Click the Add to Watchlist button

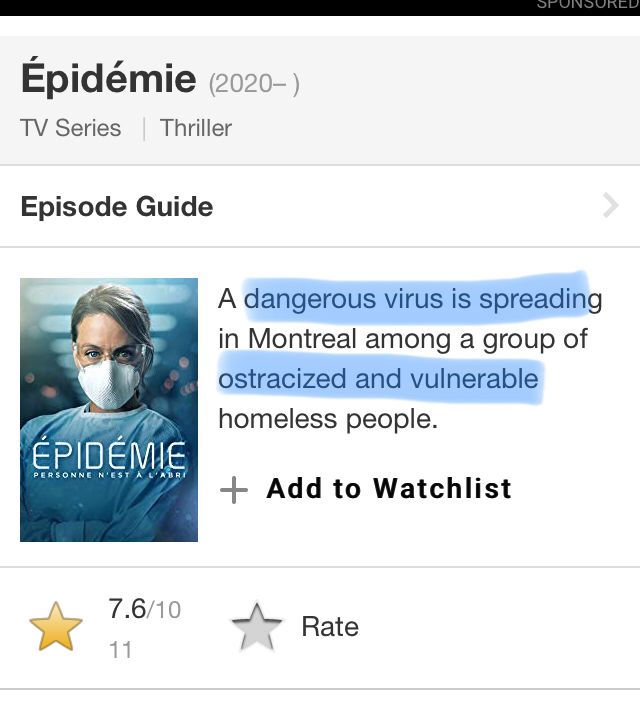[x=366, y=489]
